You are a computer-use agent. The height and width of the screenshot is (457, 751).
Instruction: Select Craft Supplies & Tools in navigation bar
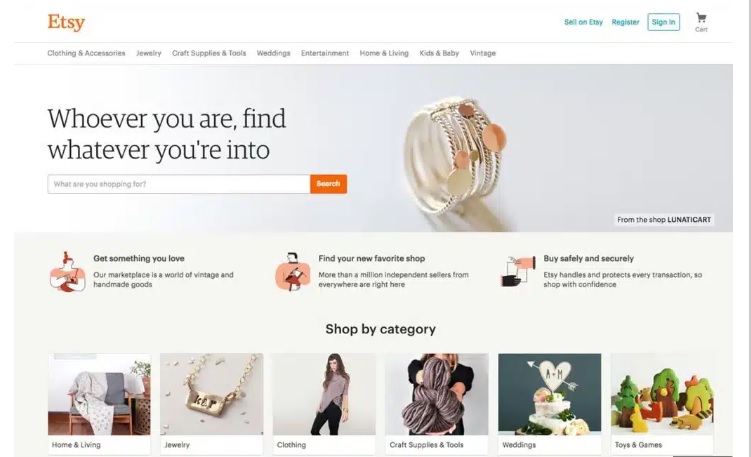coord(209,53)
